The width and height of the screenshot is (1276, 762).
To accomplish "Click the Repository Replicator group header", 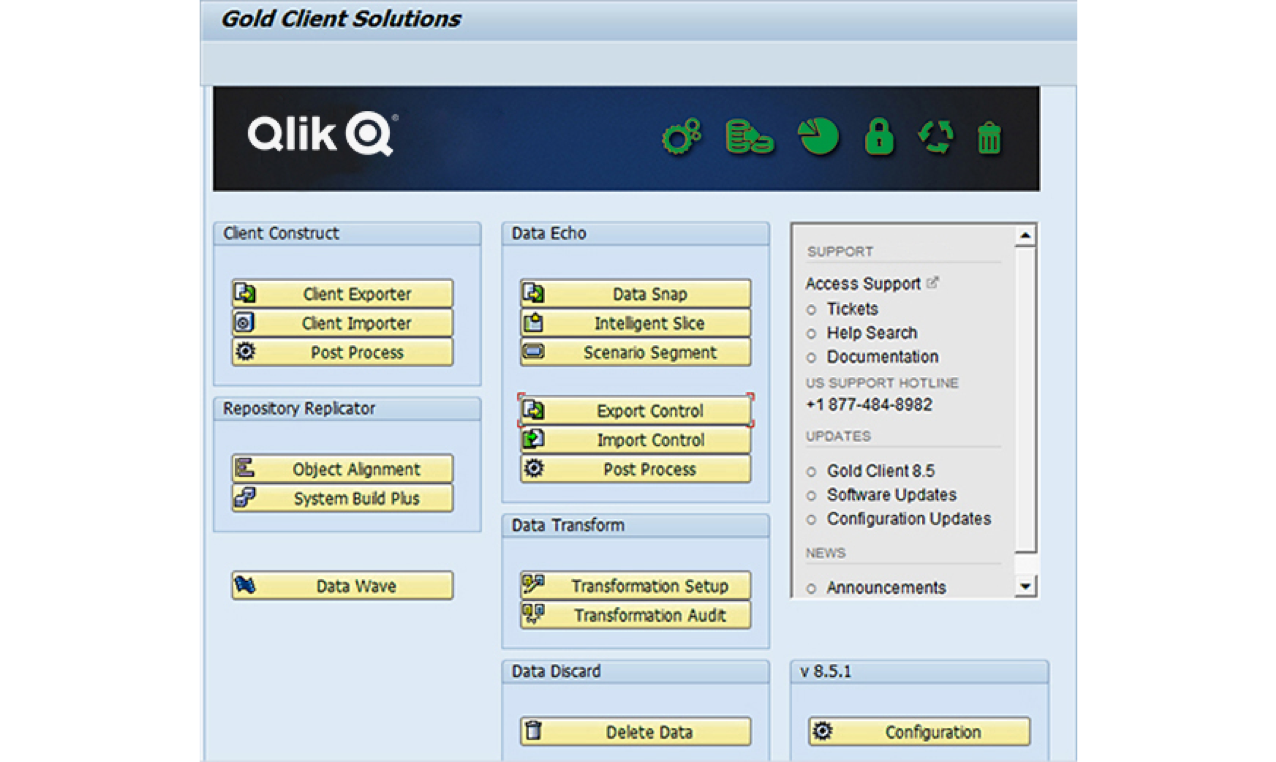I will pos(347,409).
